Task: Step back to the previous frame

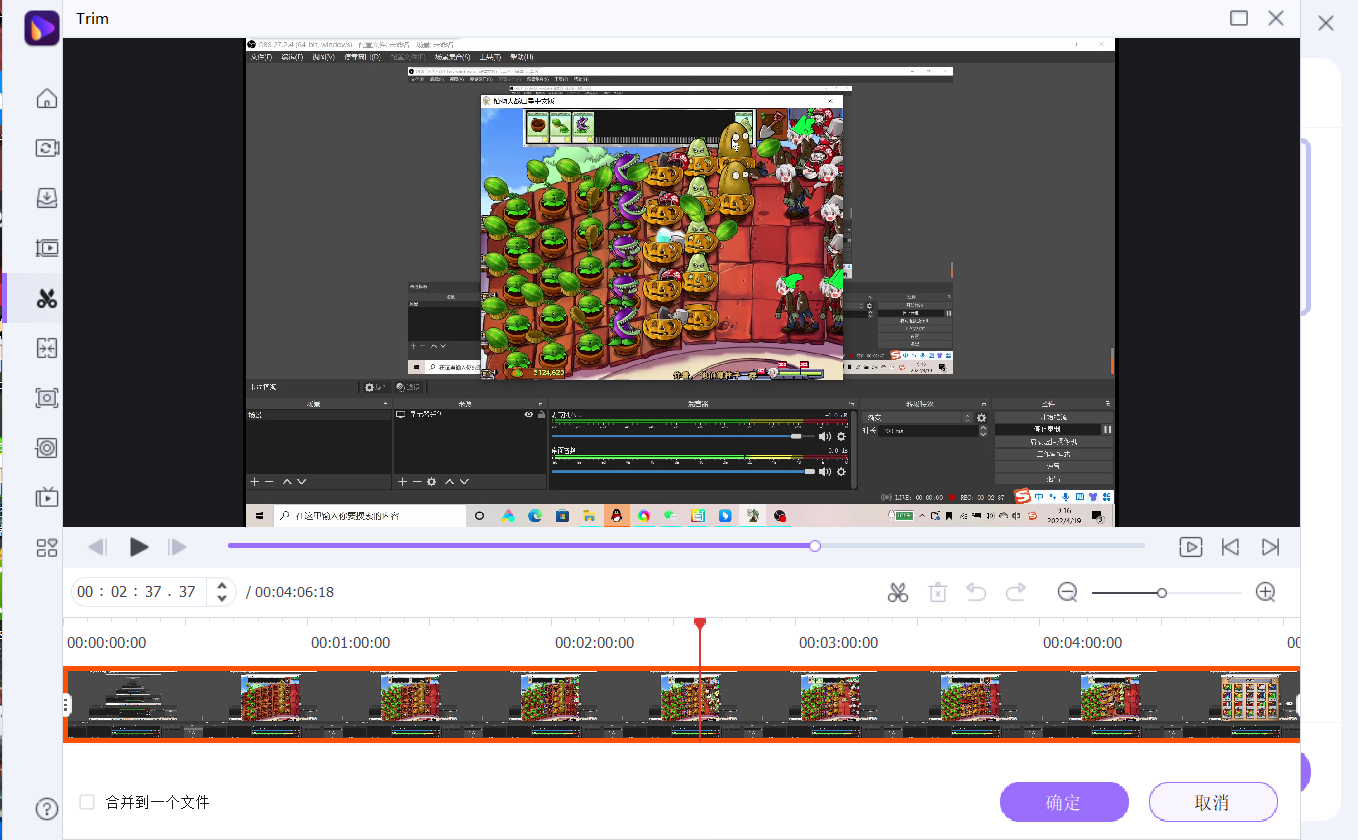Action: pos(97,547)
